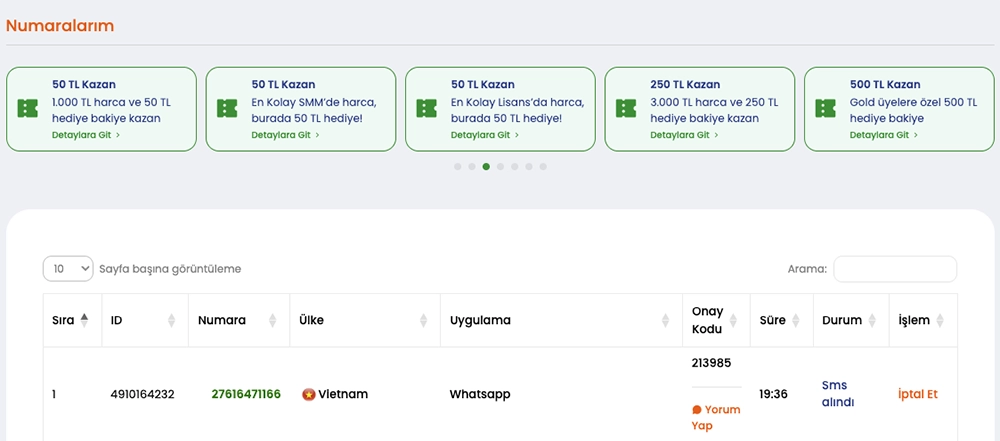Image resolution: width=1000 pixels, height=441 pixels.
Task: Sort table by Ülke column
Action: click(x=422, y=320)
